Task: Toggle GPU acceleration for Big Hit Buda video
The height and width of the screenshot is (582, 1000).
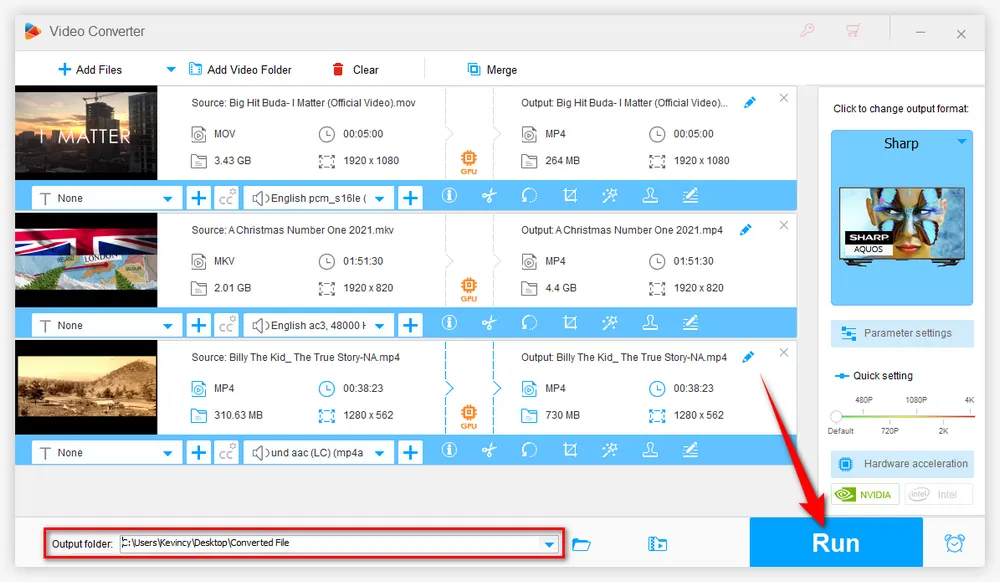Action: pyautogui.click(x=469, y=162)
